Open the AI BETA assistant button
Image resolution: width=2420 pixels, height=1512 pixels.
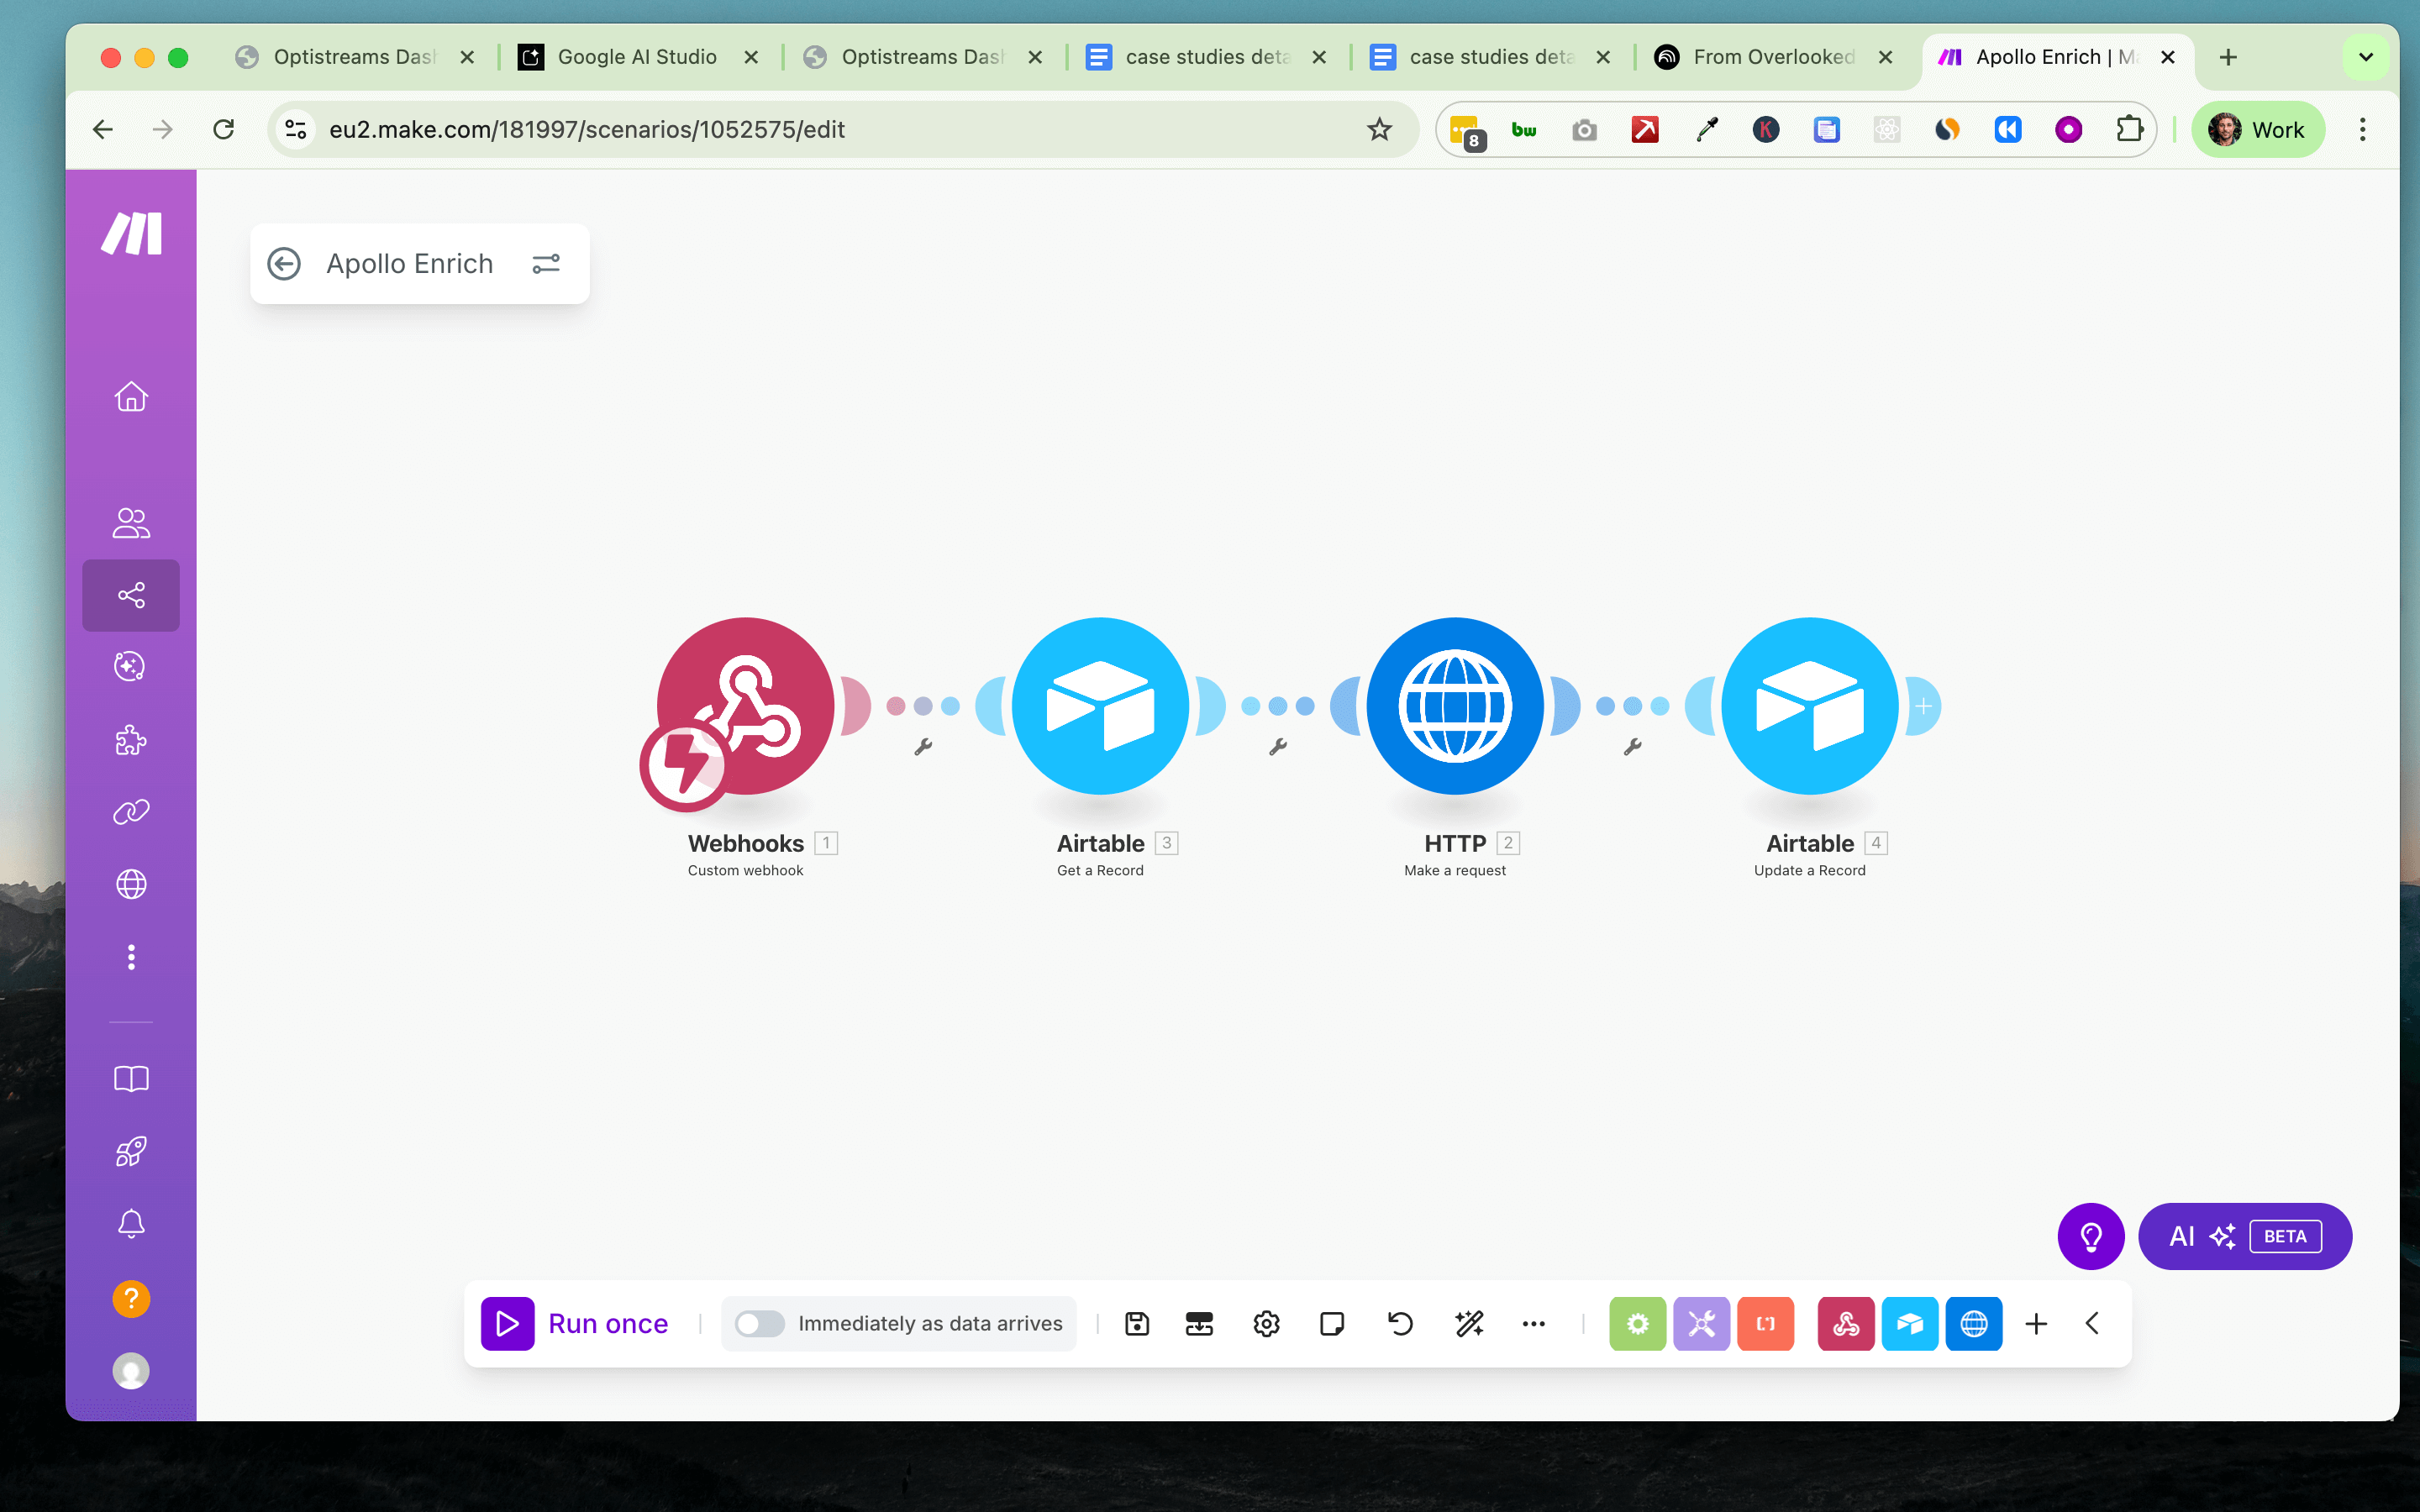click(x=2245, y=1236)
